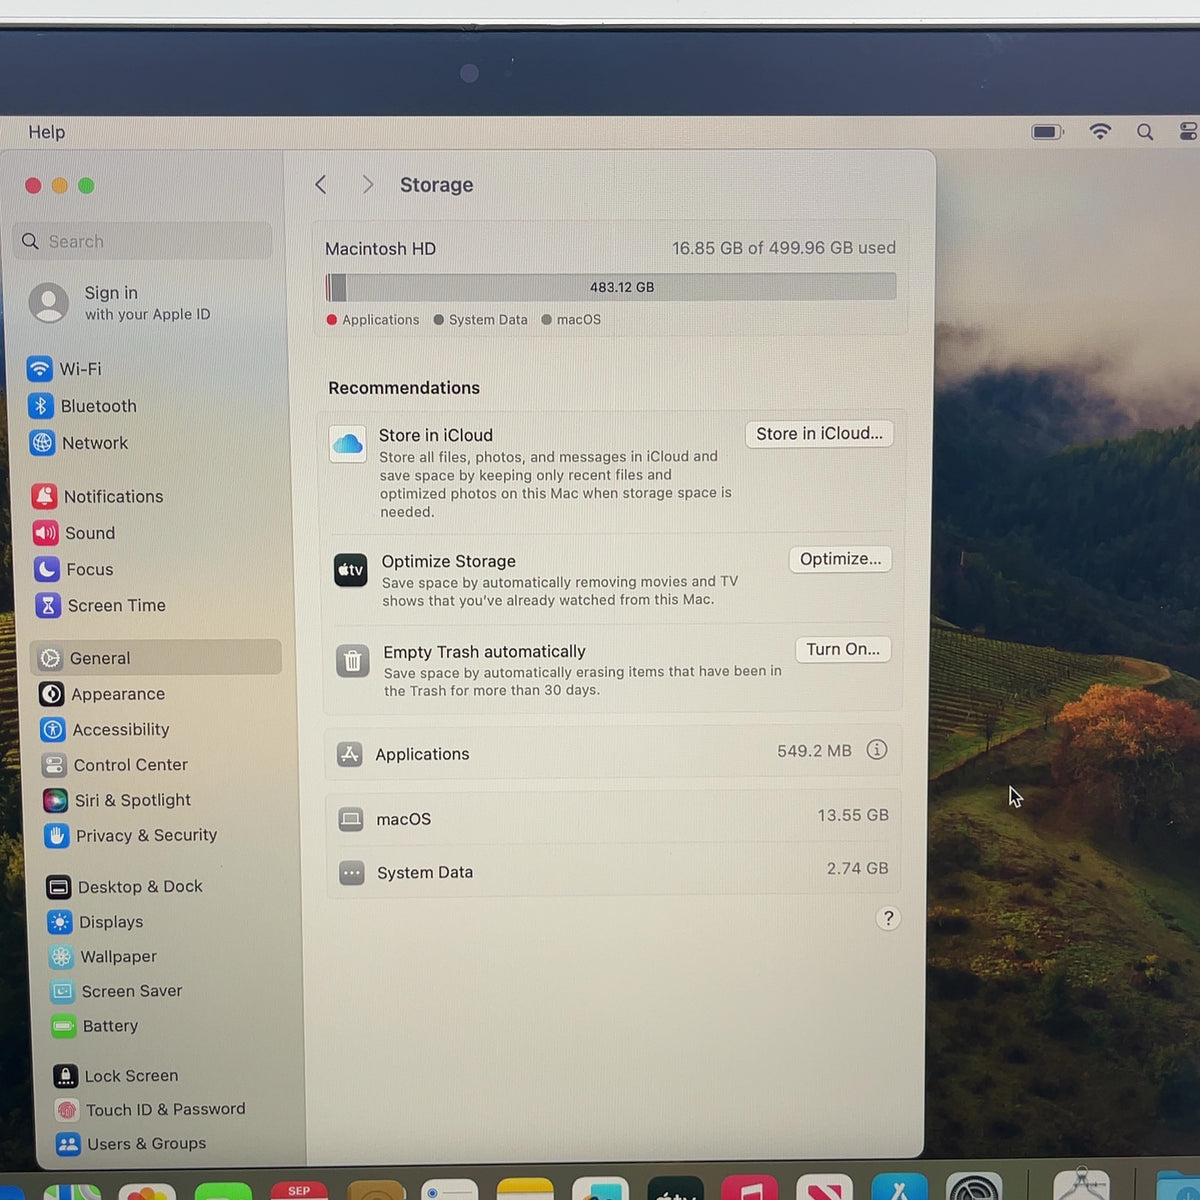The image size is (1200, 1200).
Task: Select Screen Saver in sidebar
Action: tap(117, 991)
